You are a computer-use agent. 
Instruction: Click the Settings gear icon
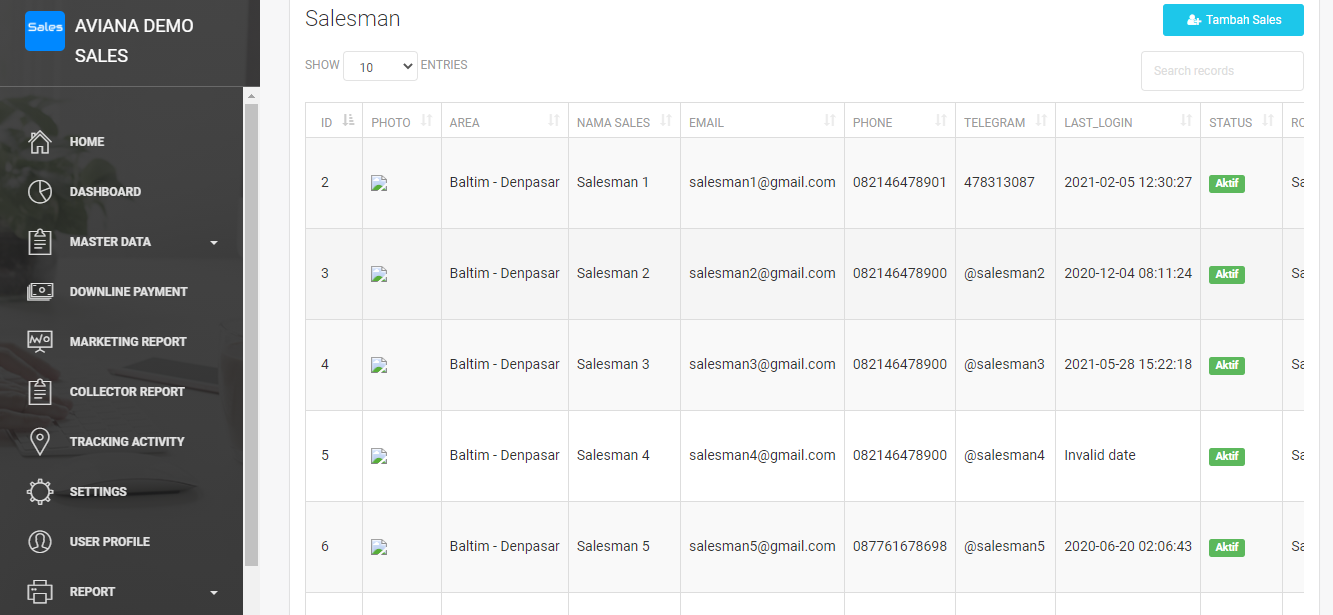tap(40, 492)
